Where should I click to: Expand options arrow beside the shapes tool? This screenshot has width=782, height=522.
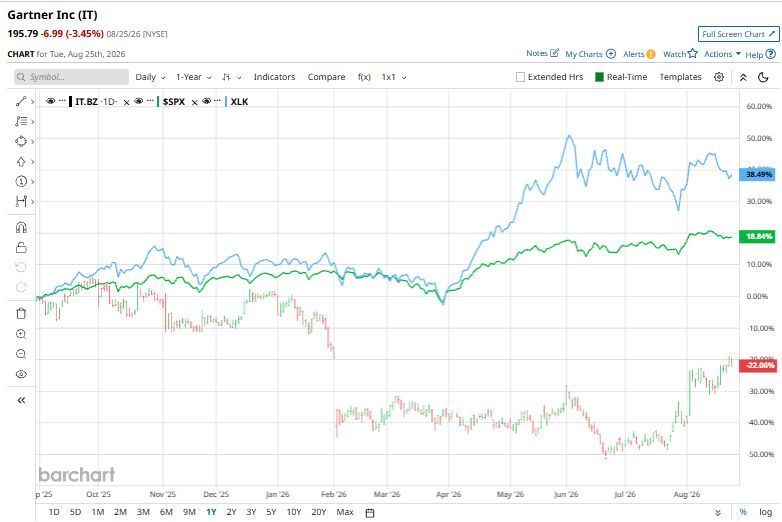click(x=32, y=142)
